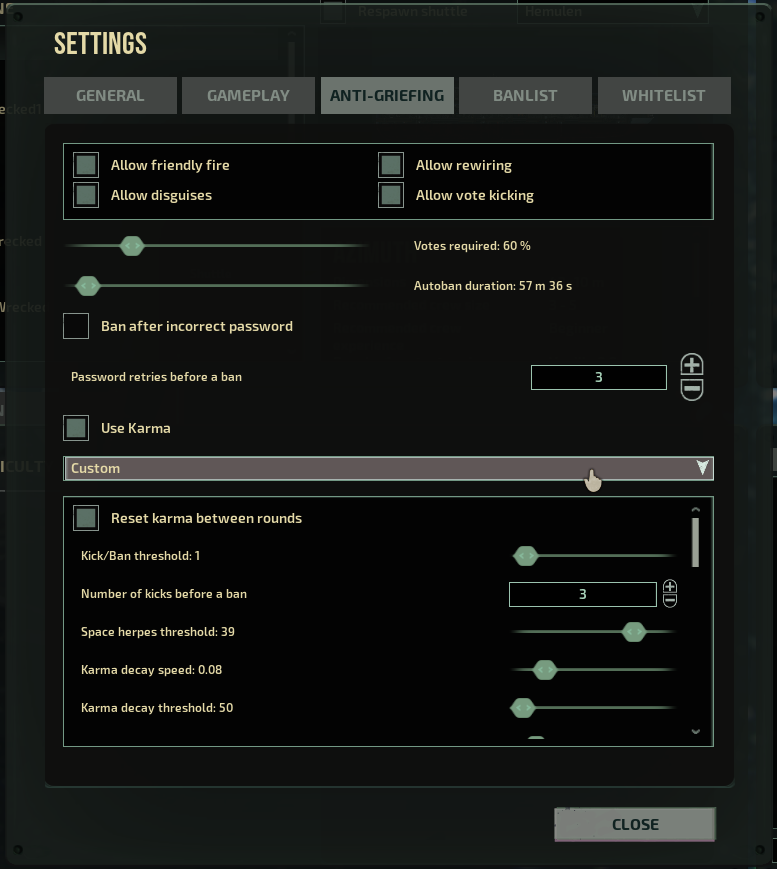Enable Allow rewiring option

pos(391,165)
